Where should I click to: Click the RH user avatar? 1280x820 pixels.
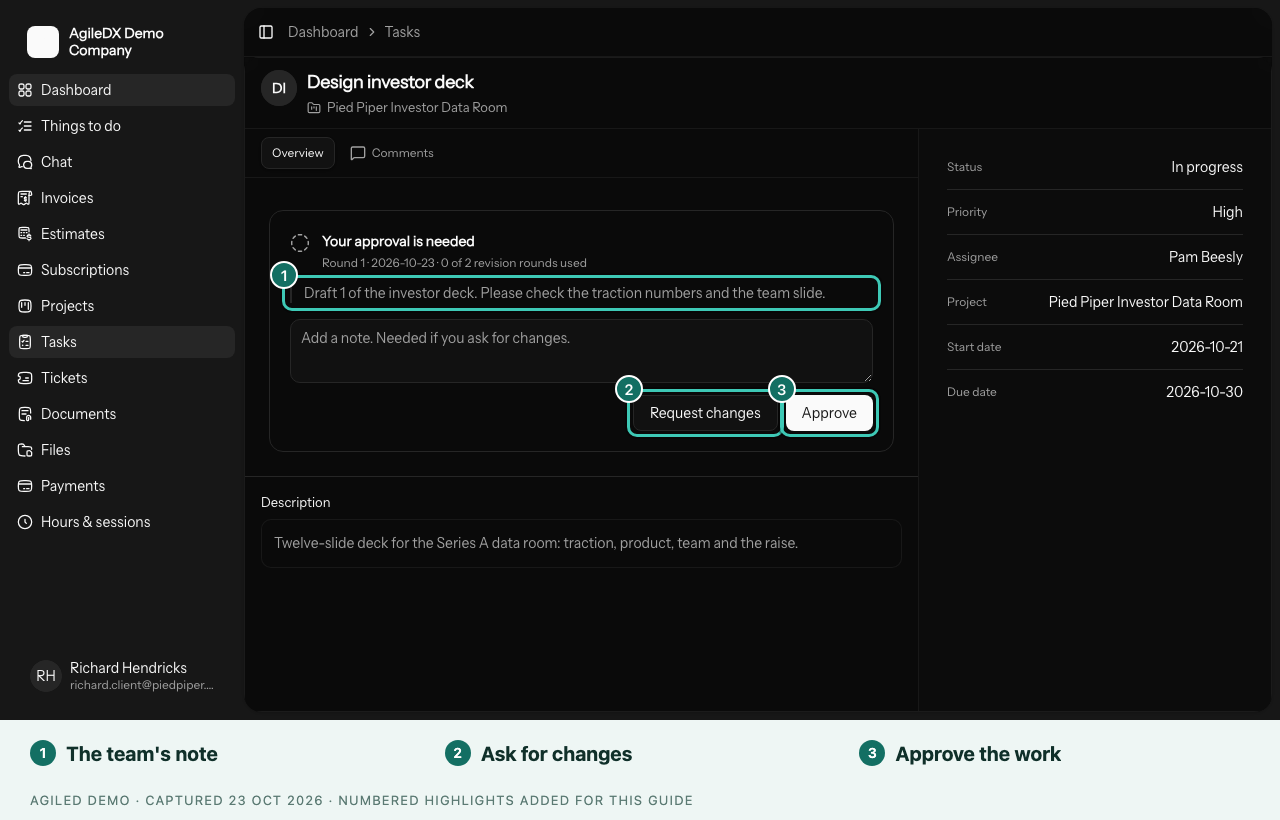(46, 676)
